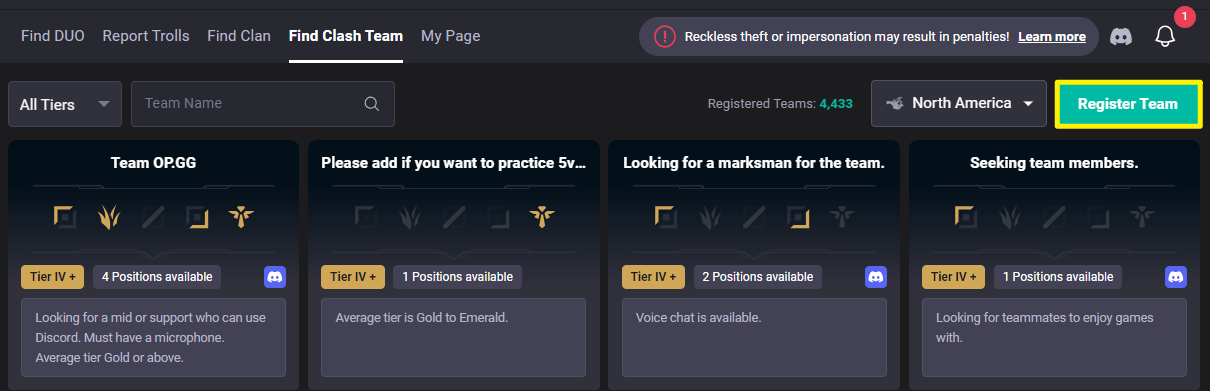Open the notifications bell
This screenshot has width=1210, height=391.
1164,36
